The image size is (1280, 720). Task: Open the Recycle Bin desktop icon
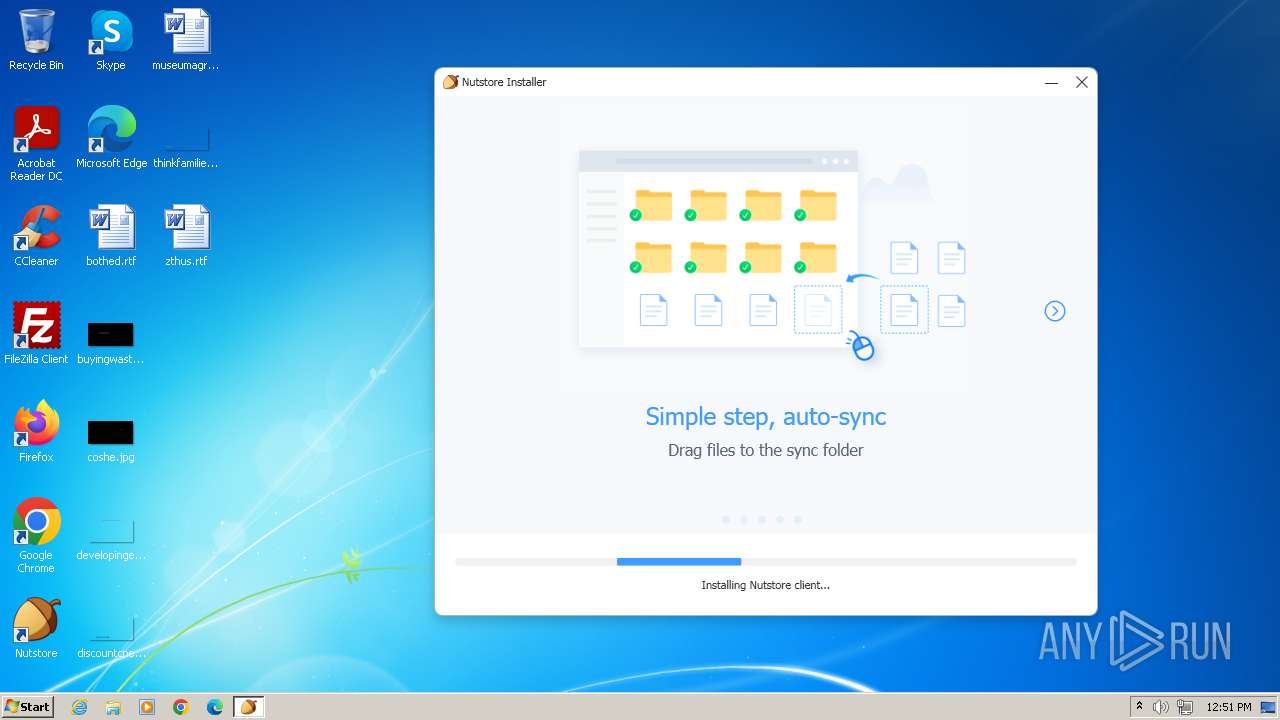point(36,41)
